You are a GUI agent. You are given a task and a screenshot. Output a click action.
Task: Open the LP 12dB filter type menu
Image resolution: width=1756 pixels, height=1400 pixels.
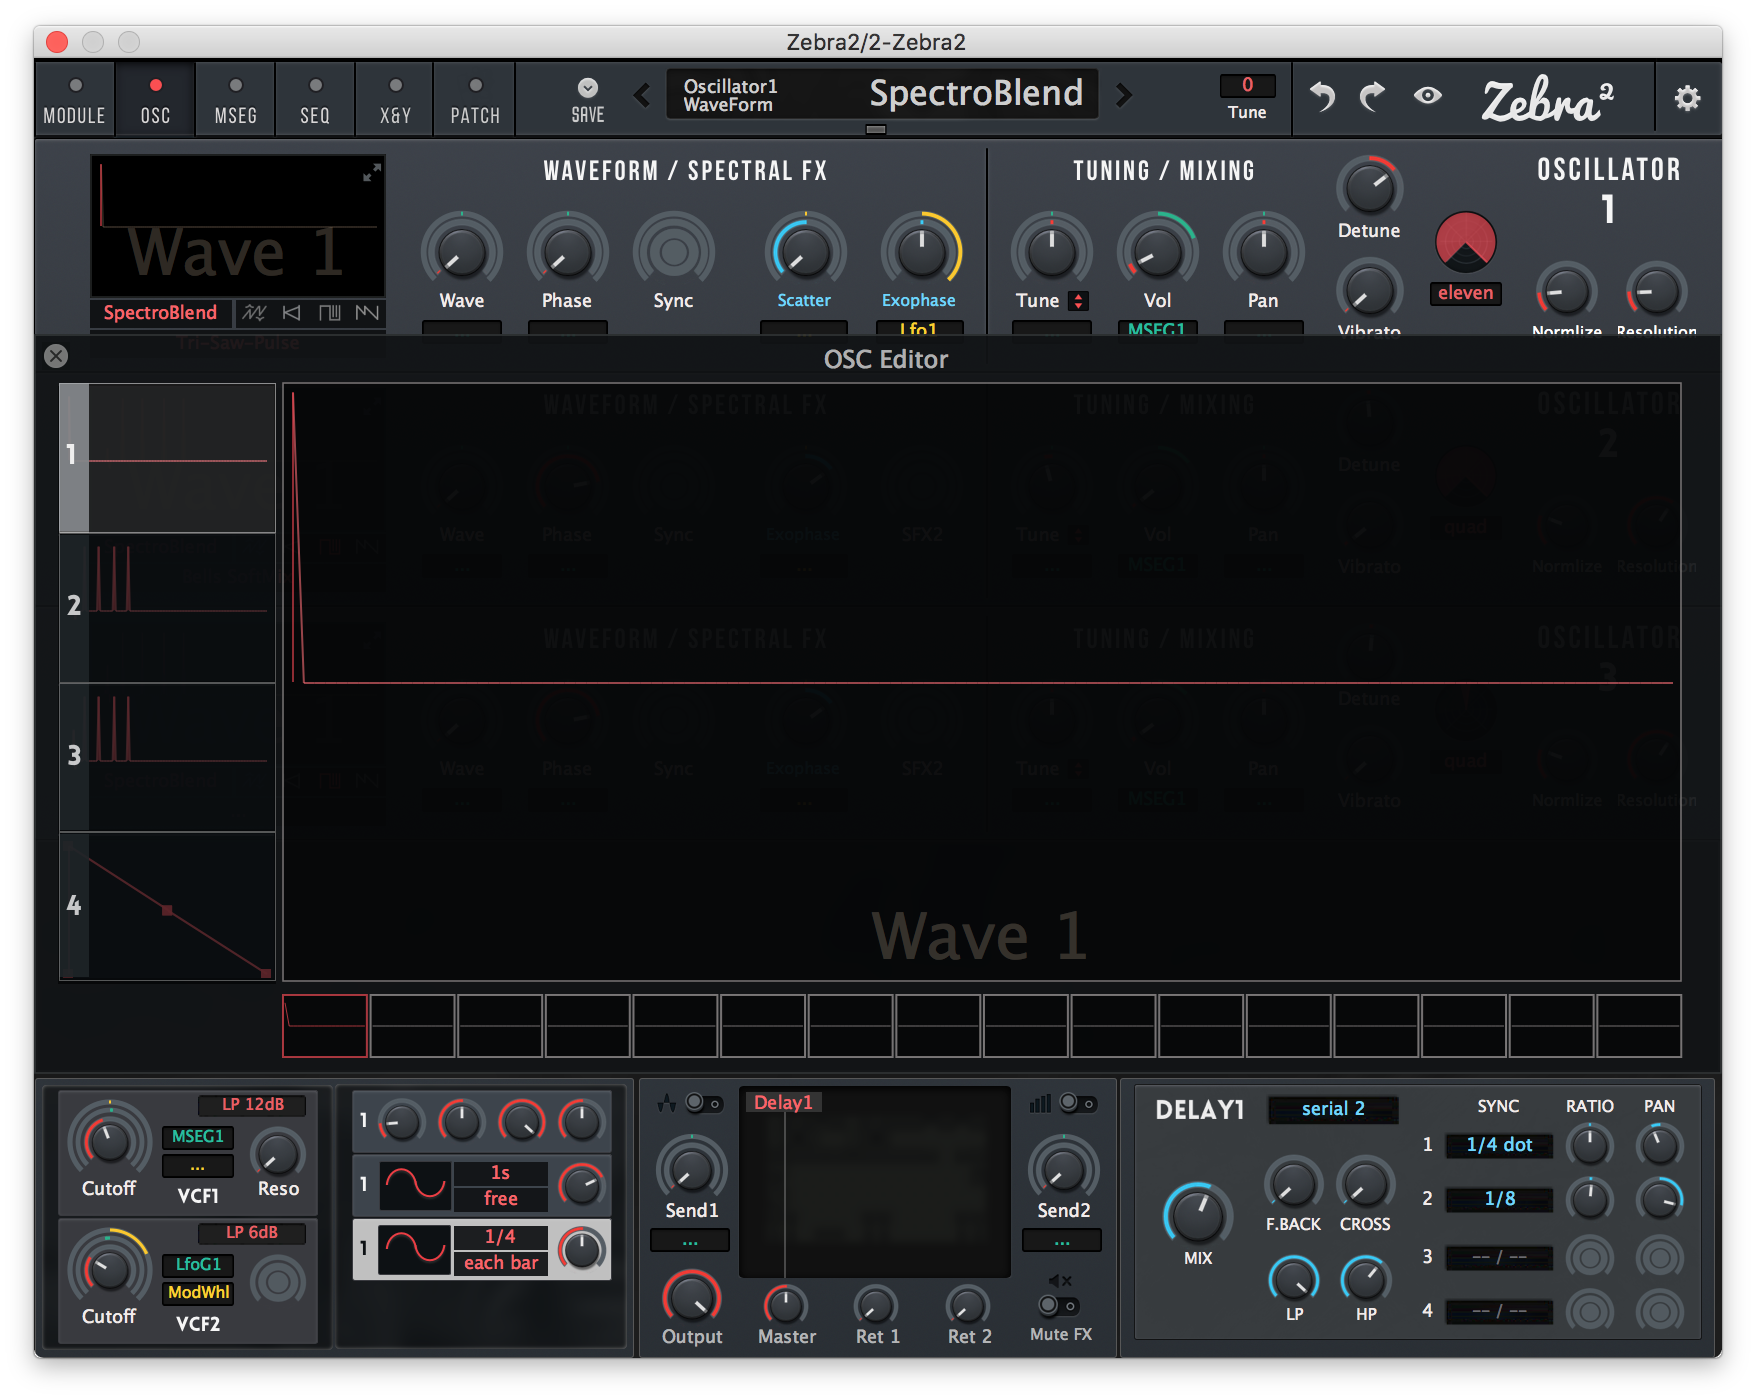[x=252, y=1104]
